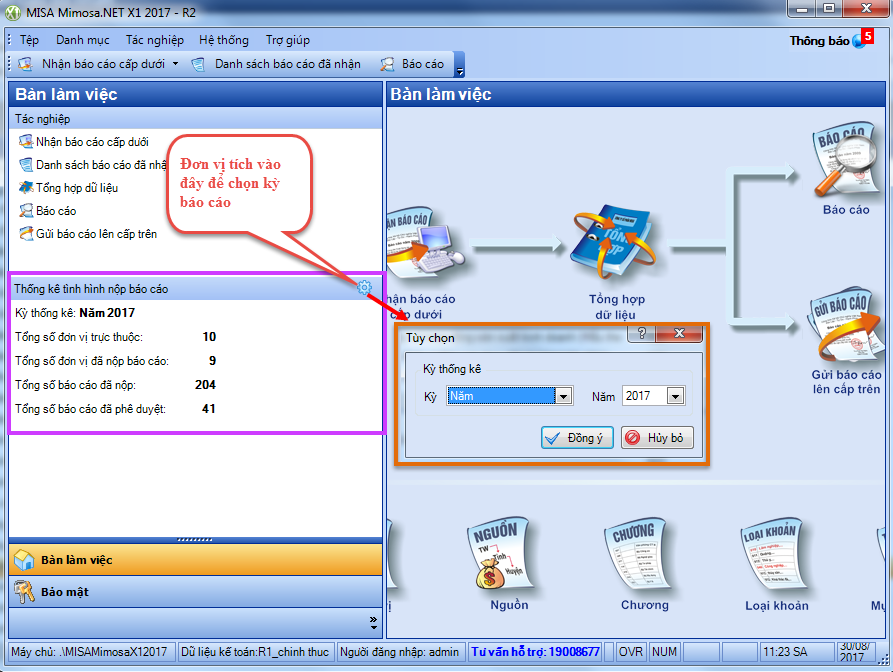Click Người đăng nhập: admin status entry
This screenshot has width=893, height=672.
point(399,652)
